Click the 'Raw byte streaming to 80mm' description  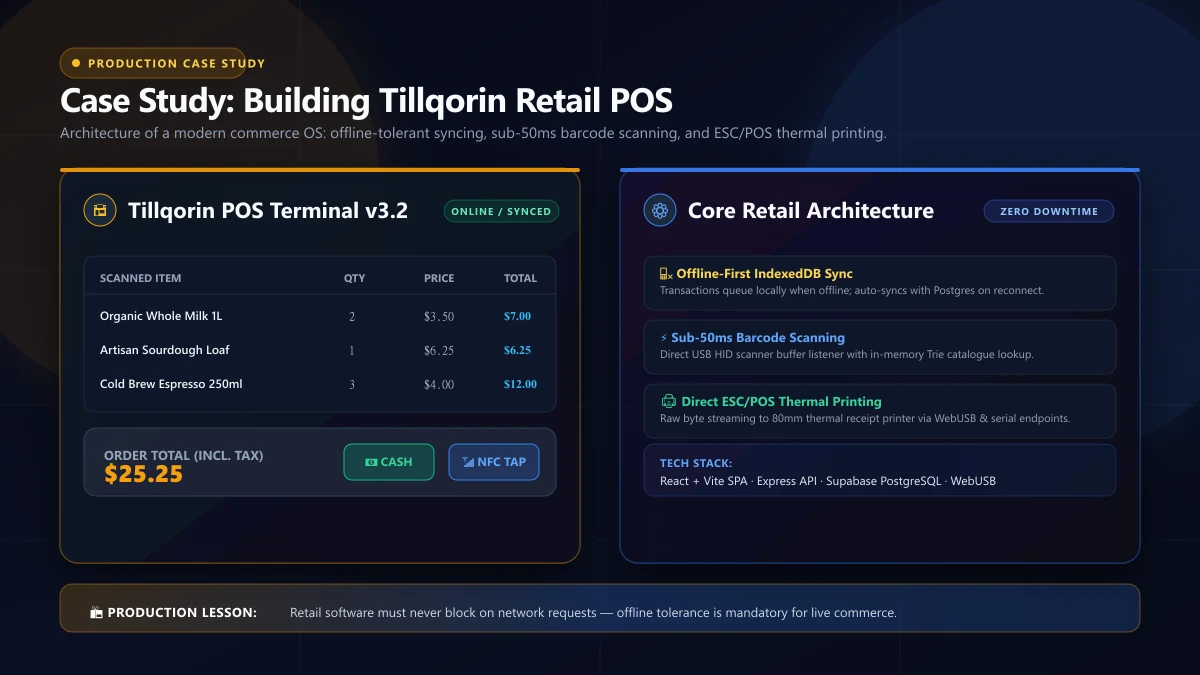coord(865,419)
